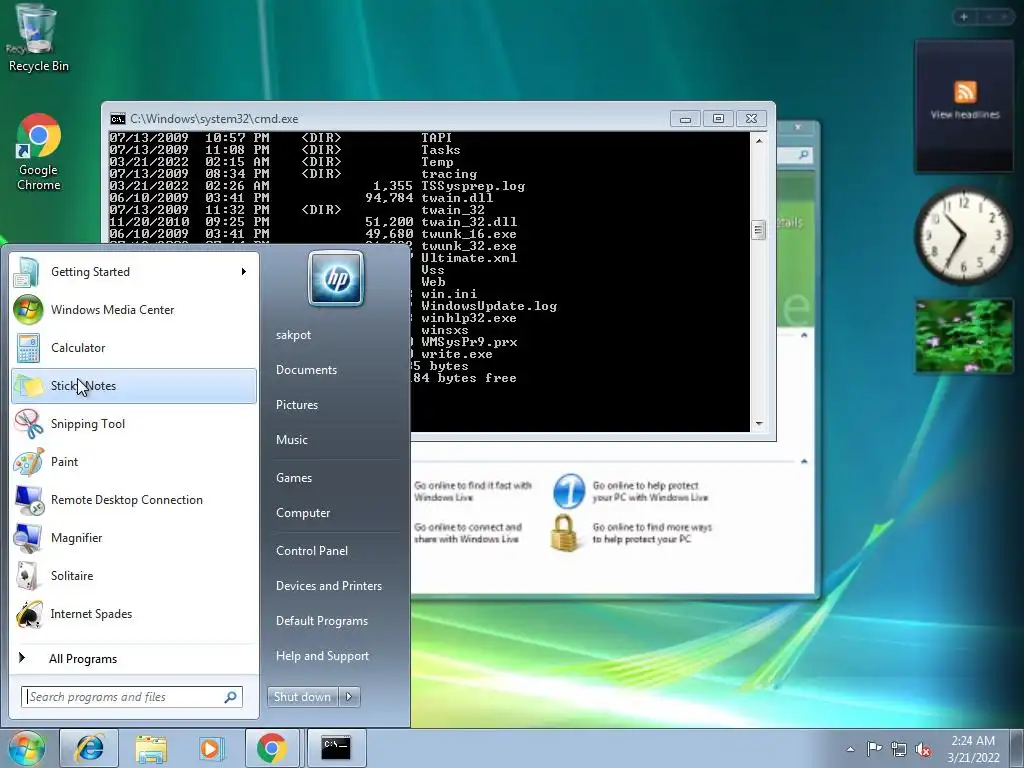Image resolution: width=1024 pixels, height=768 pixels.
Task: Click the RSS feed headlines gadget
Action: point(965,105)
